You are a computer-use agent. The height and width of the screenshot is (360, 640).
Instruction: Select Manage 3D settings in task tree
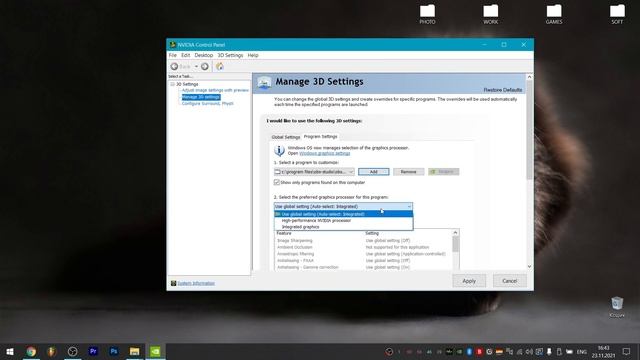201,97
